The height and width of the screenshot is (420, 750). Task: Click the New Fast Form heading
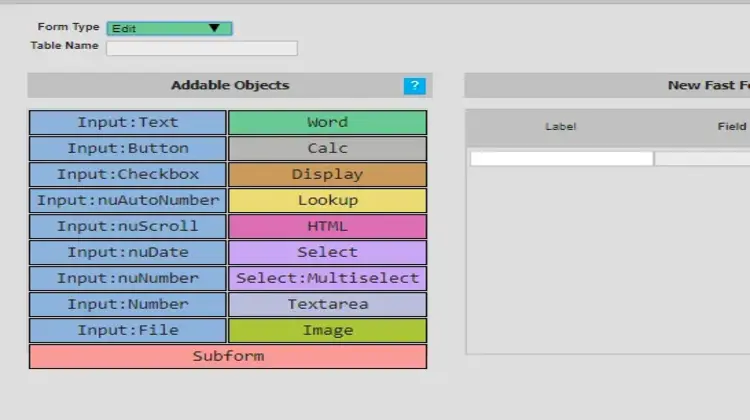[x=709, y=85]
